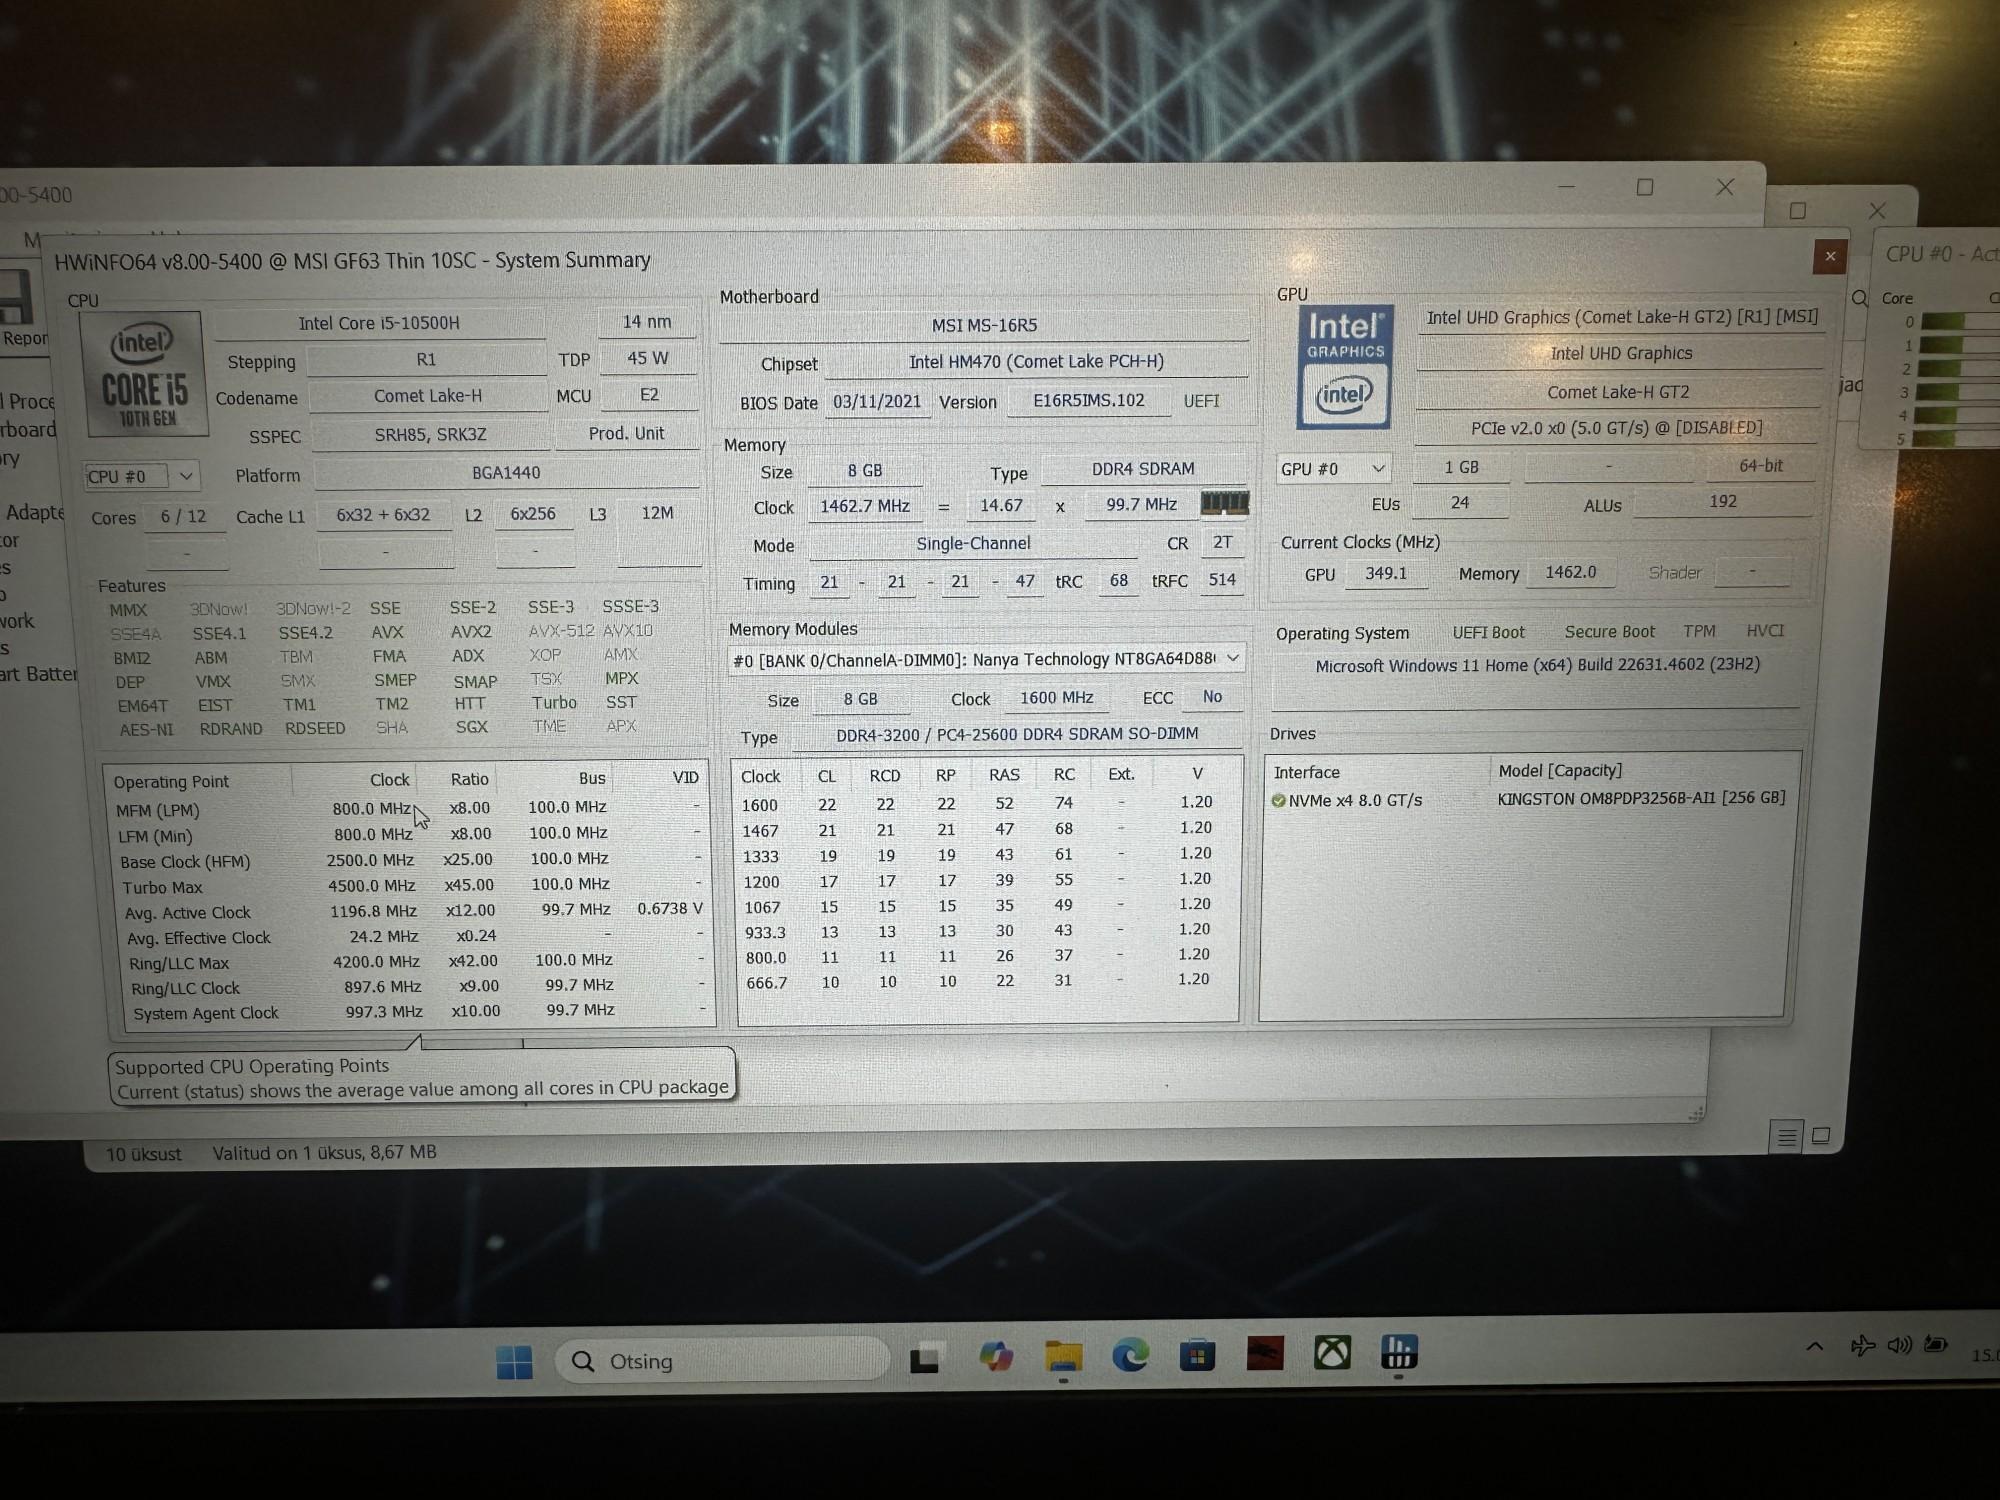Viewport: 2000px width, 1500px height.
Task: Click the BGA1440 platform field
Action: (x=506, y=473)
